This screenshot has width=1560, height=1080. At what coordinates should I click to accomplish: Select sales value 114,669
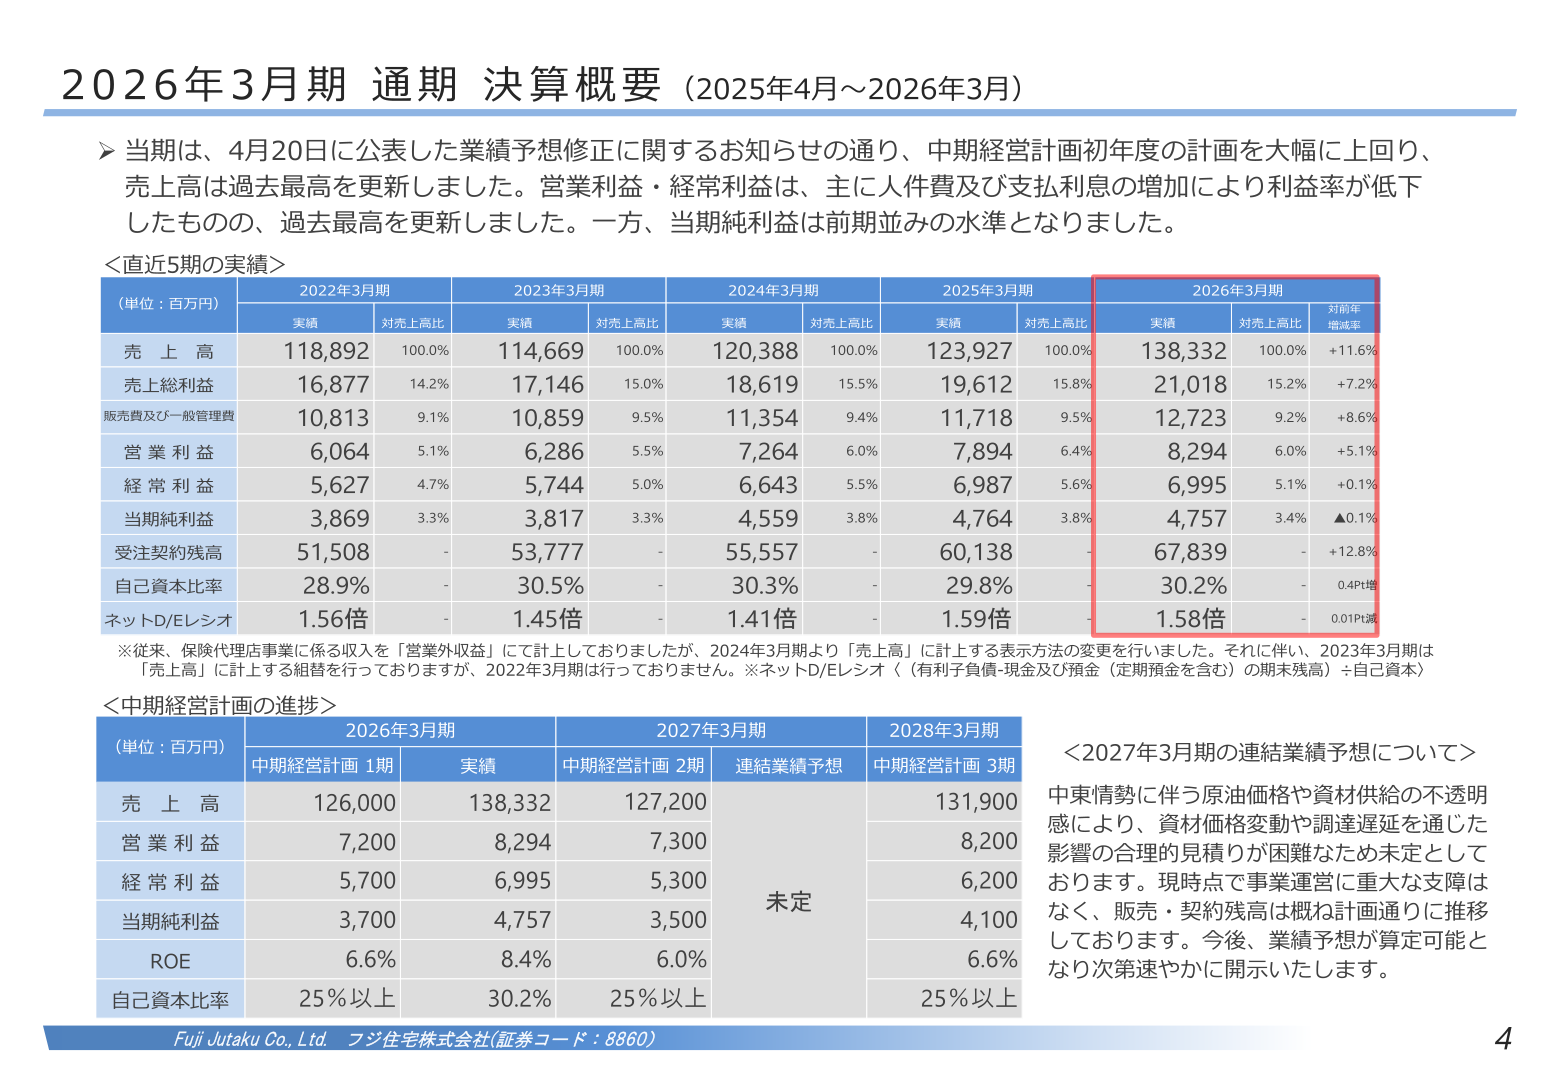[x=541, y=351]
